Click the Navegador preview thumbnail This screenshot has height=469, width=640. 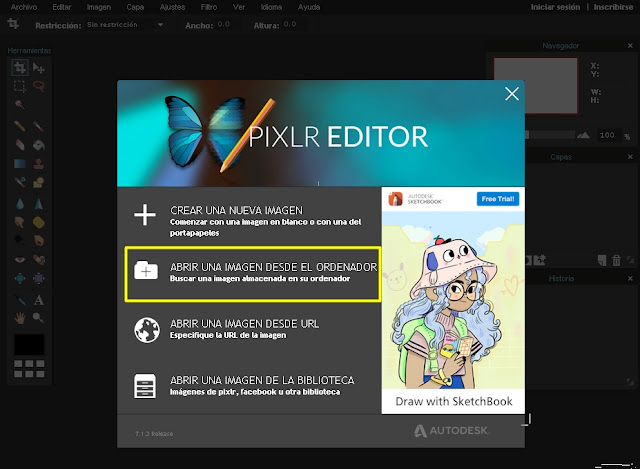click(536, 85)
